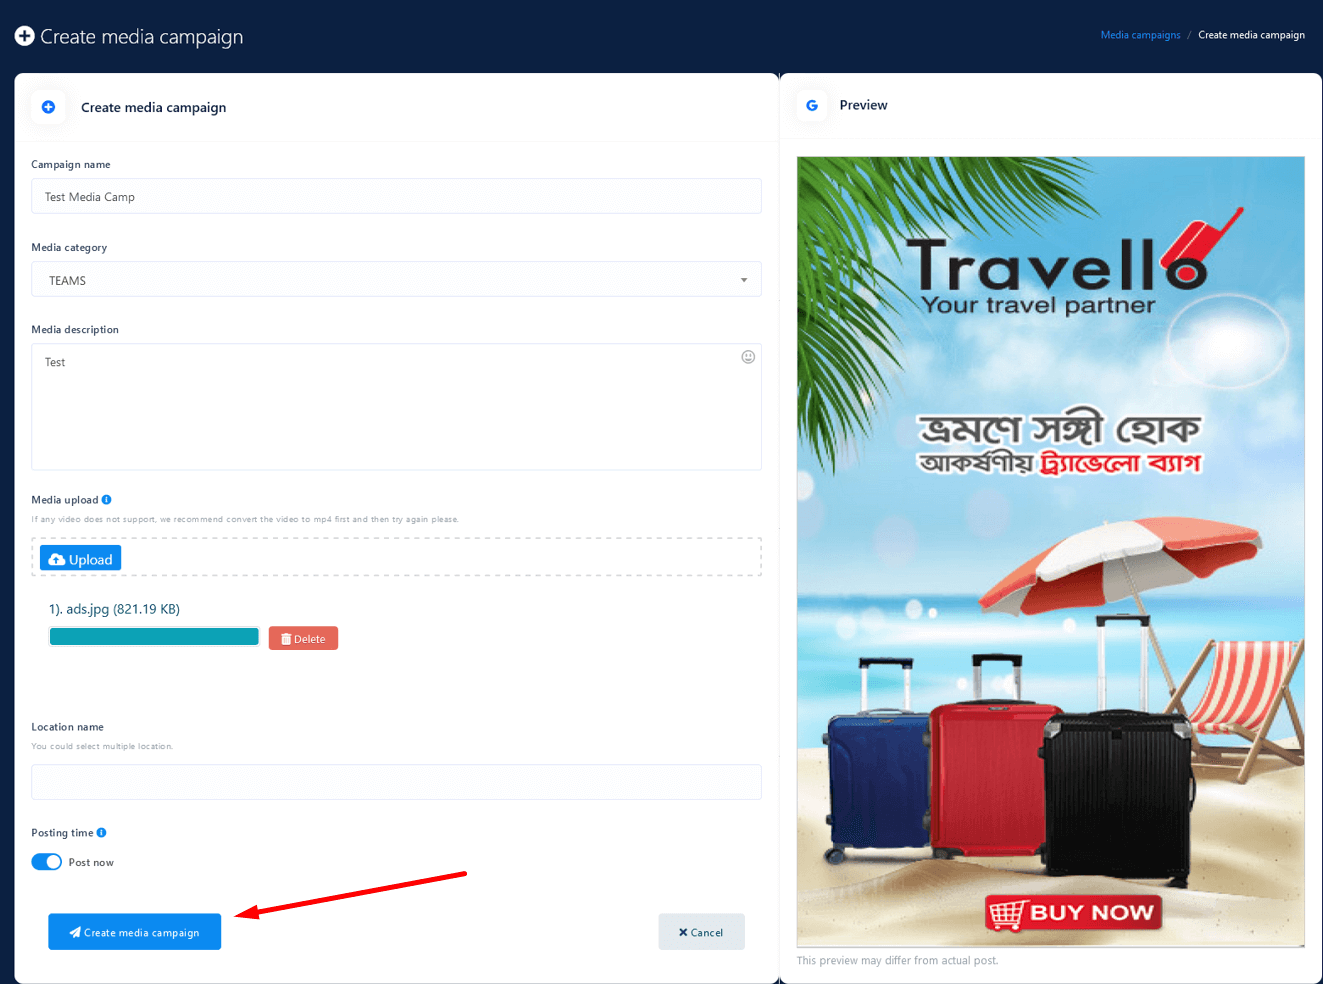Click the Google icon beside Preview
This screenshot has height=984, width=1323.
coord(812,105)
